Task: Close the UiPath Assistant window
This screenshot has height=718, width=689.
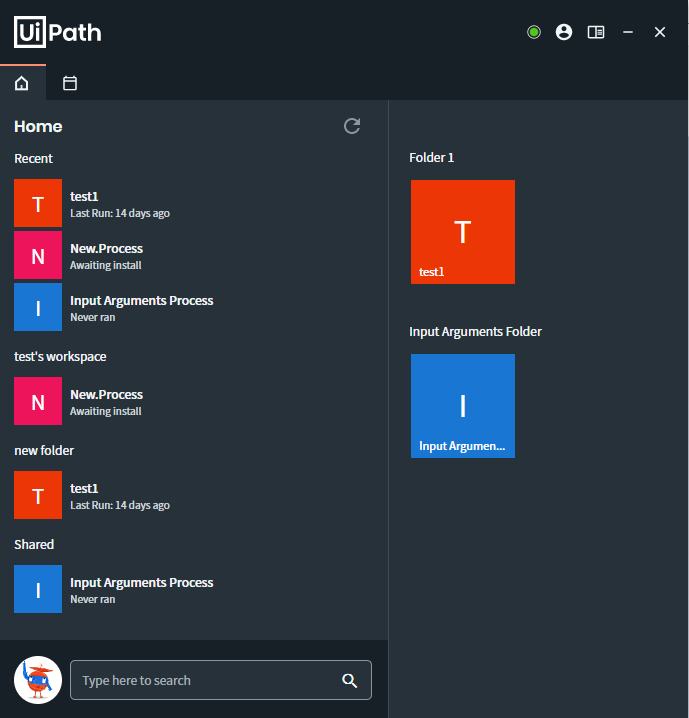Action: pos(660,32)
